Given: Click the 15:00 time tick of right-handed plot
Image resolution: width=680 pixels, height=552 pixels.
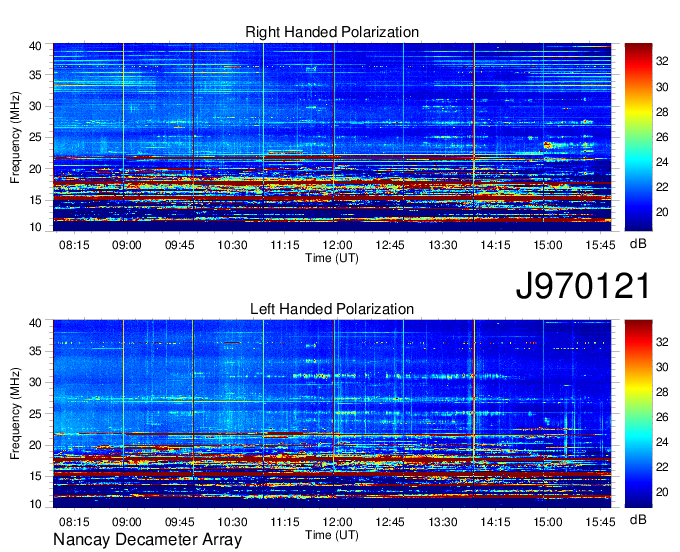Looking at the screenshot, I should (x=548, y=245).
